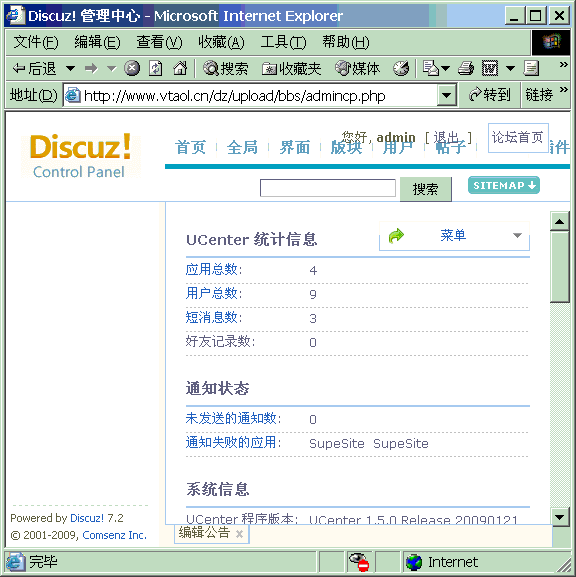The image size is (576, 577).
Task: Click the IE icon in title bar
Action: [x=15, y=16]
